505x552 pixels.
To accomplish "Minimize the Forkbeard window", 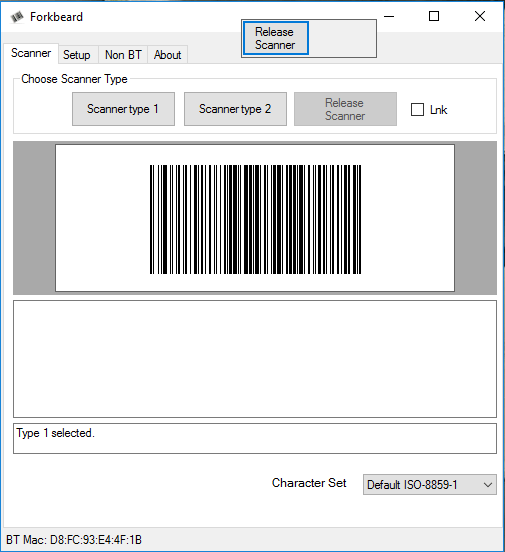I will coord(389,16).
